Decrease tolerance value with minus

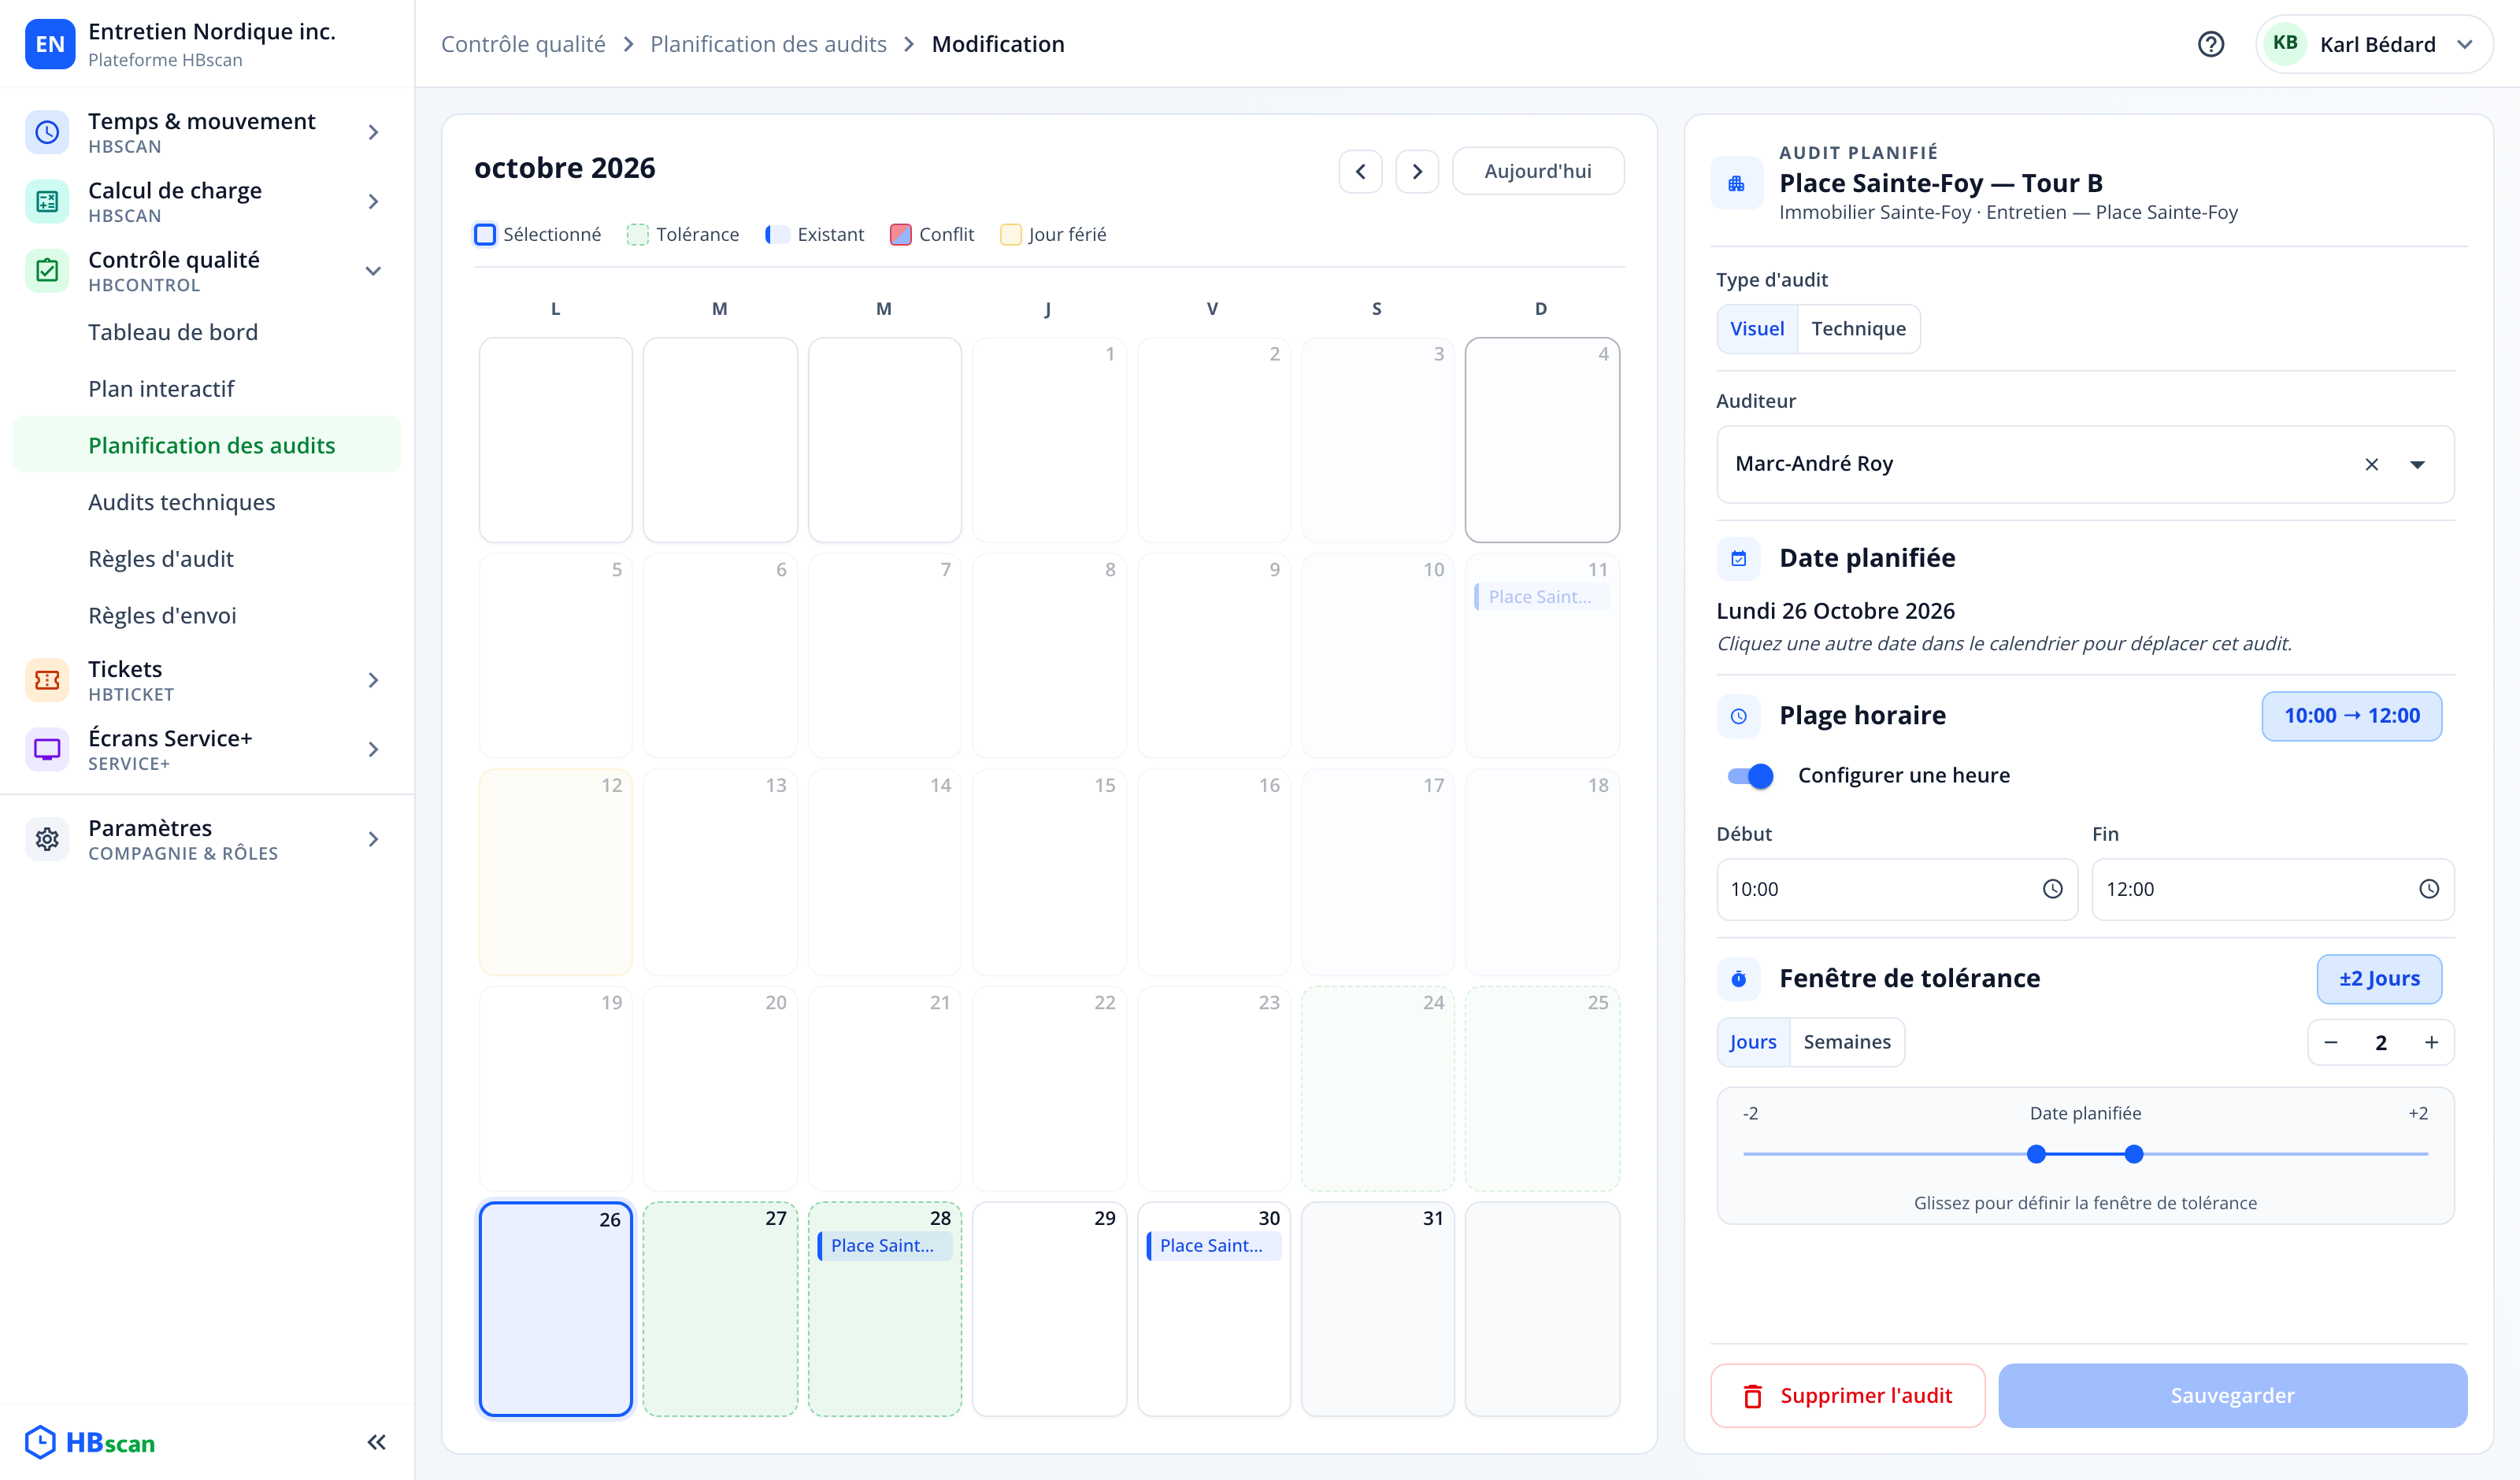tap(2331, 1042)
